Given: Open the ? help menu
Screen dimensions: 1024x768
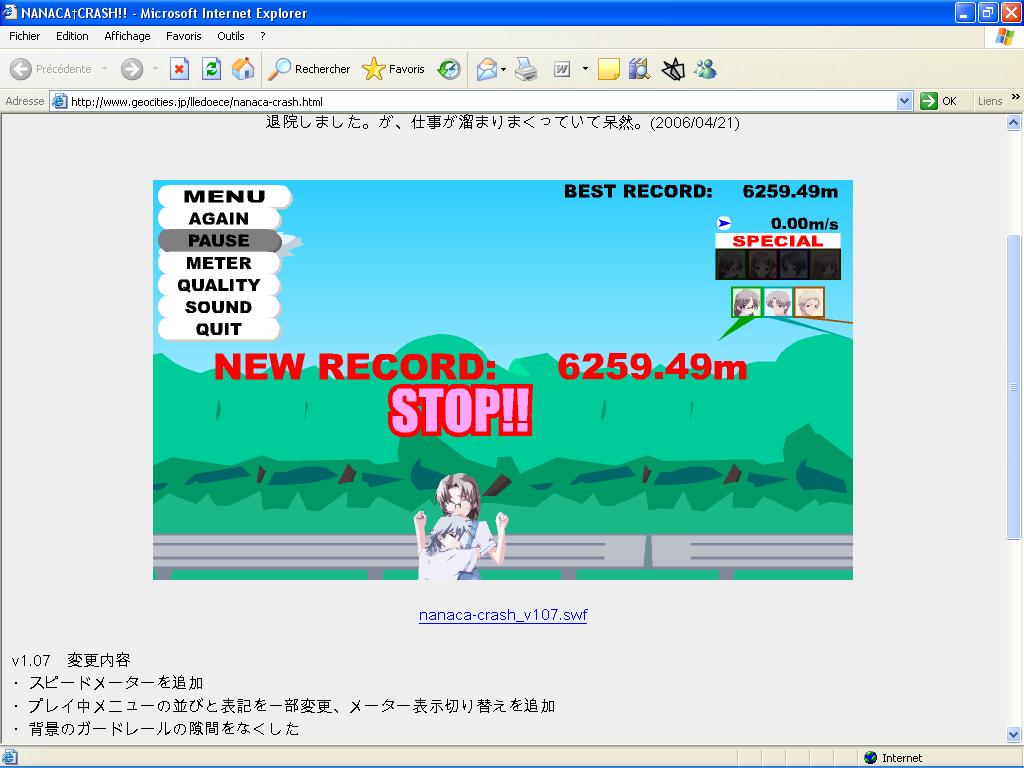Looking at the screenshot, I should (263, 36).
